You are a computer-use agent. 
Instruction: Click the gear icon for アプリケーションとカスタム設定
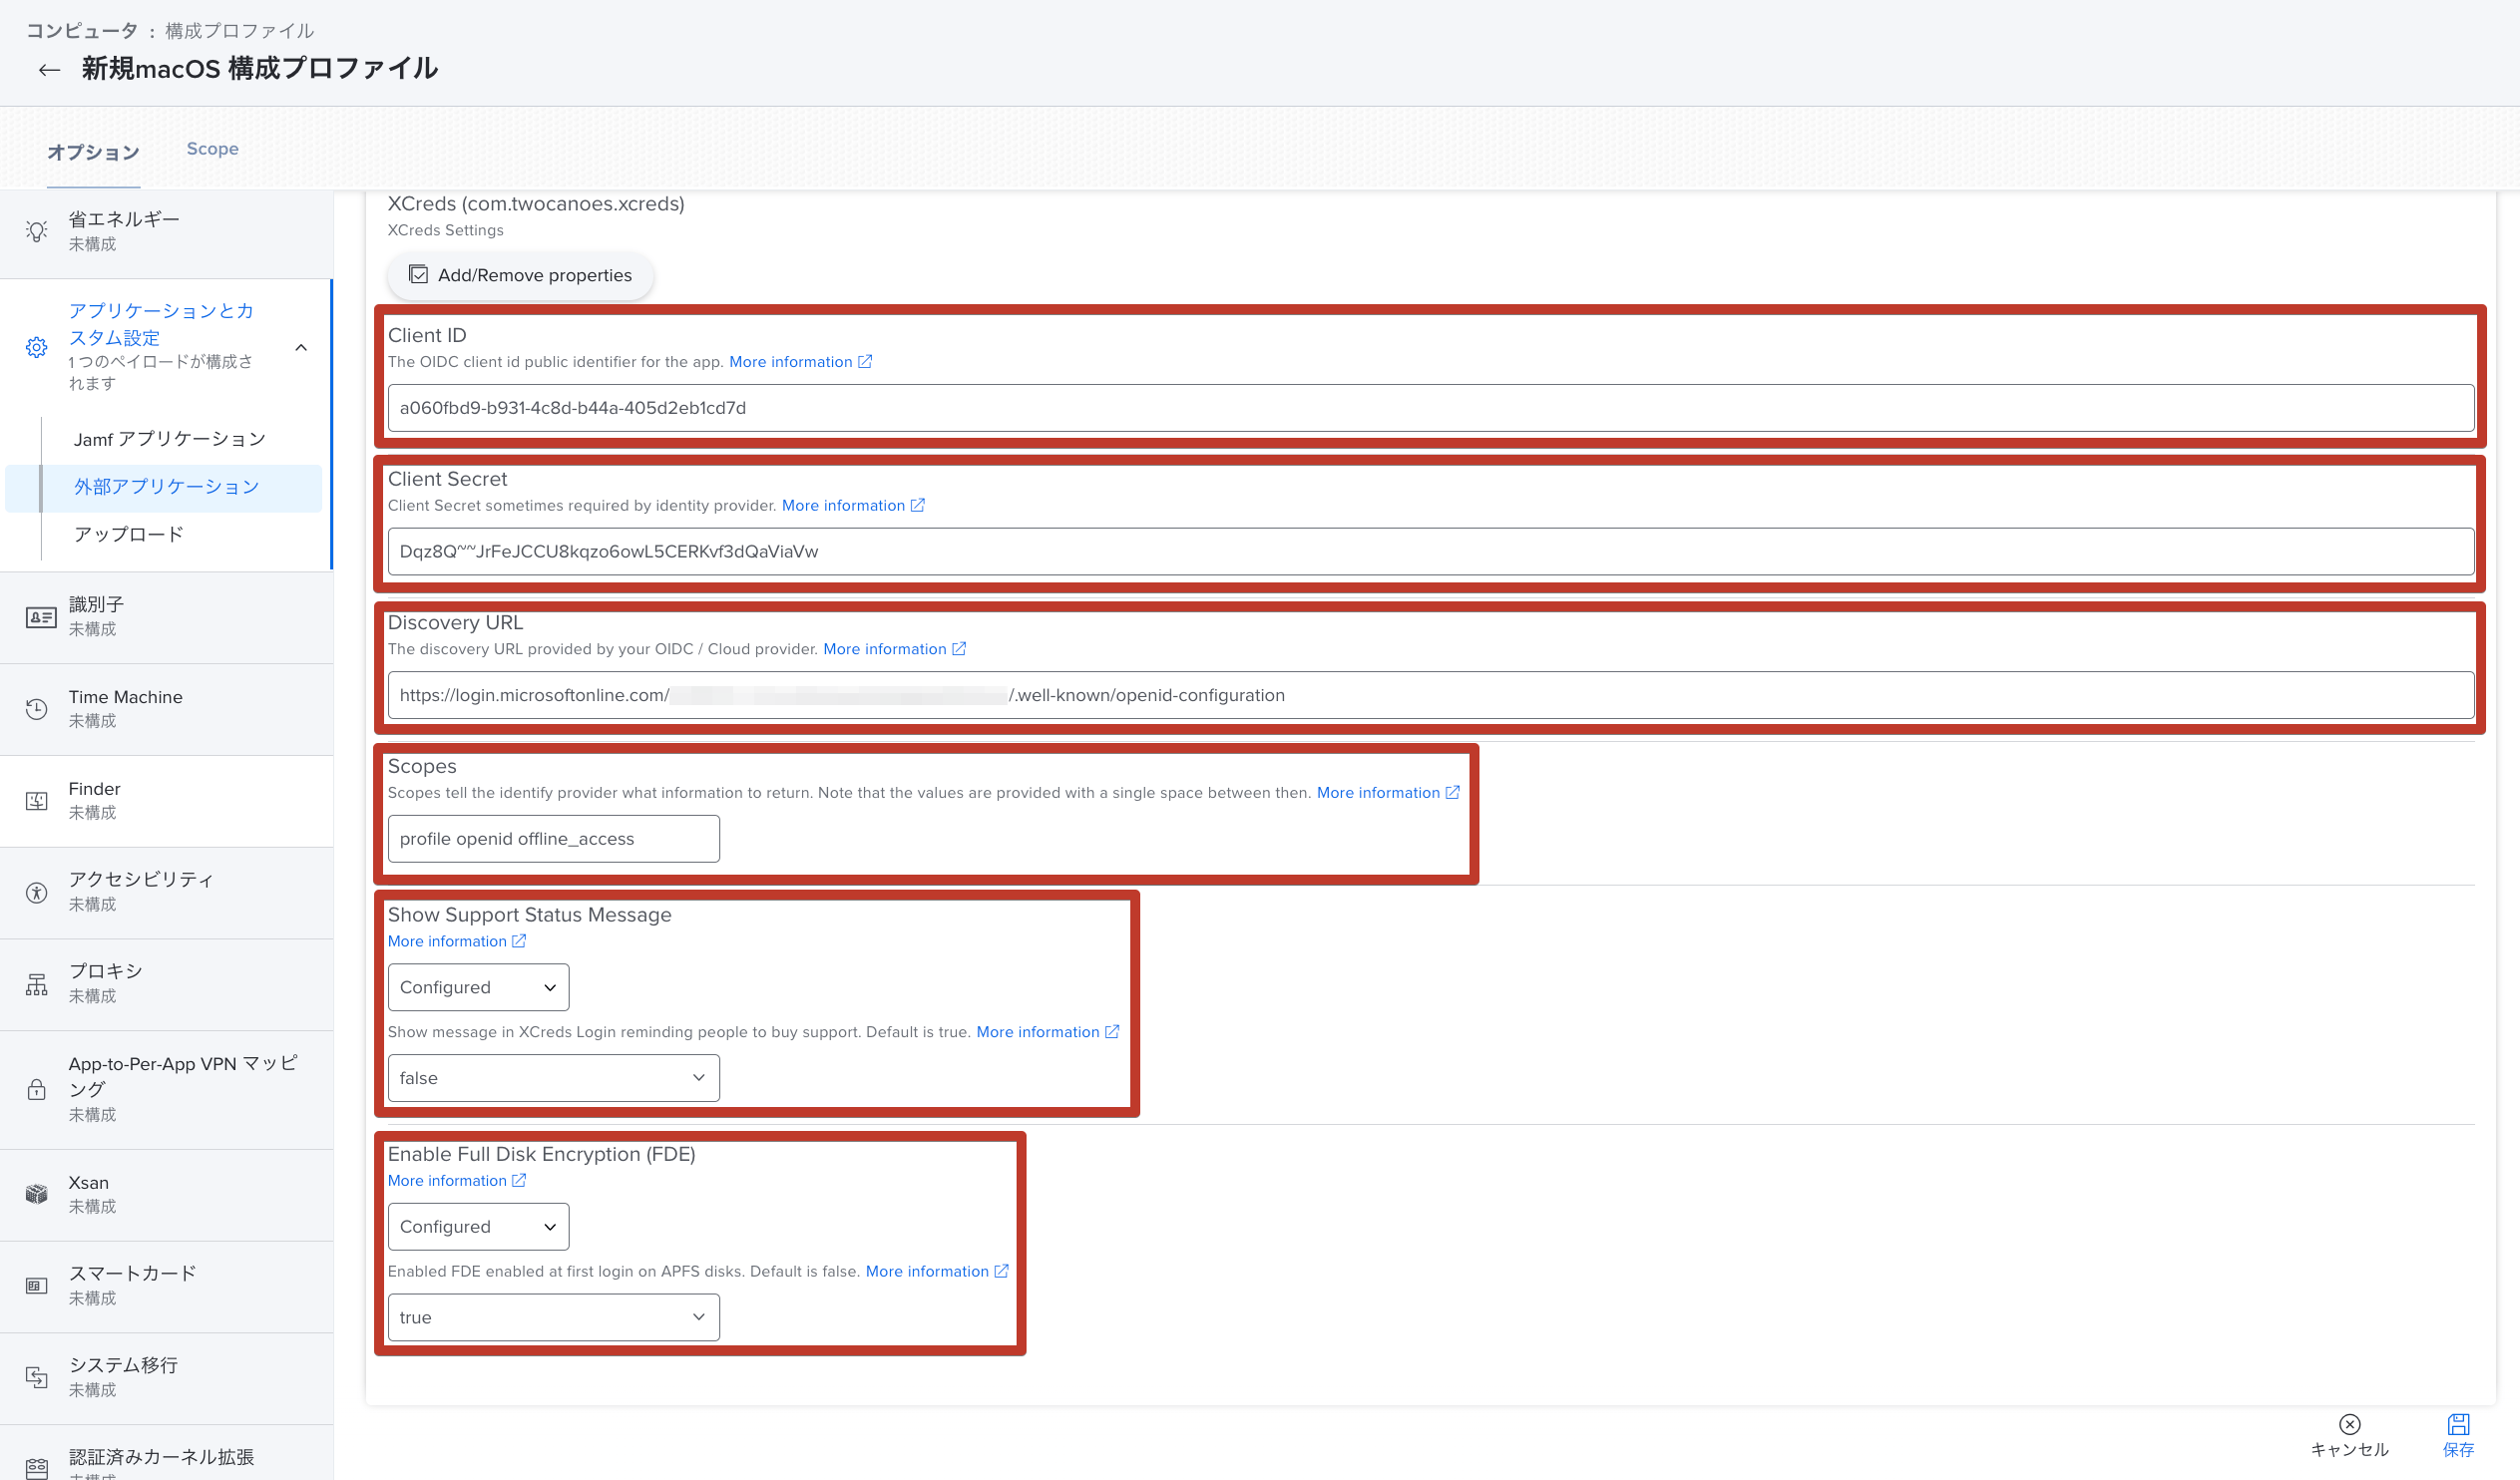(x=37, y=347)
